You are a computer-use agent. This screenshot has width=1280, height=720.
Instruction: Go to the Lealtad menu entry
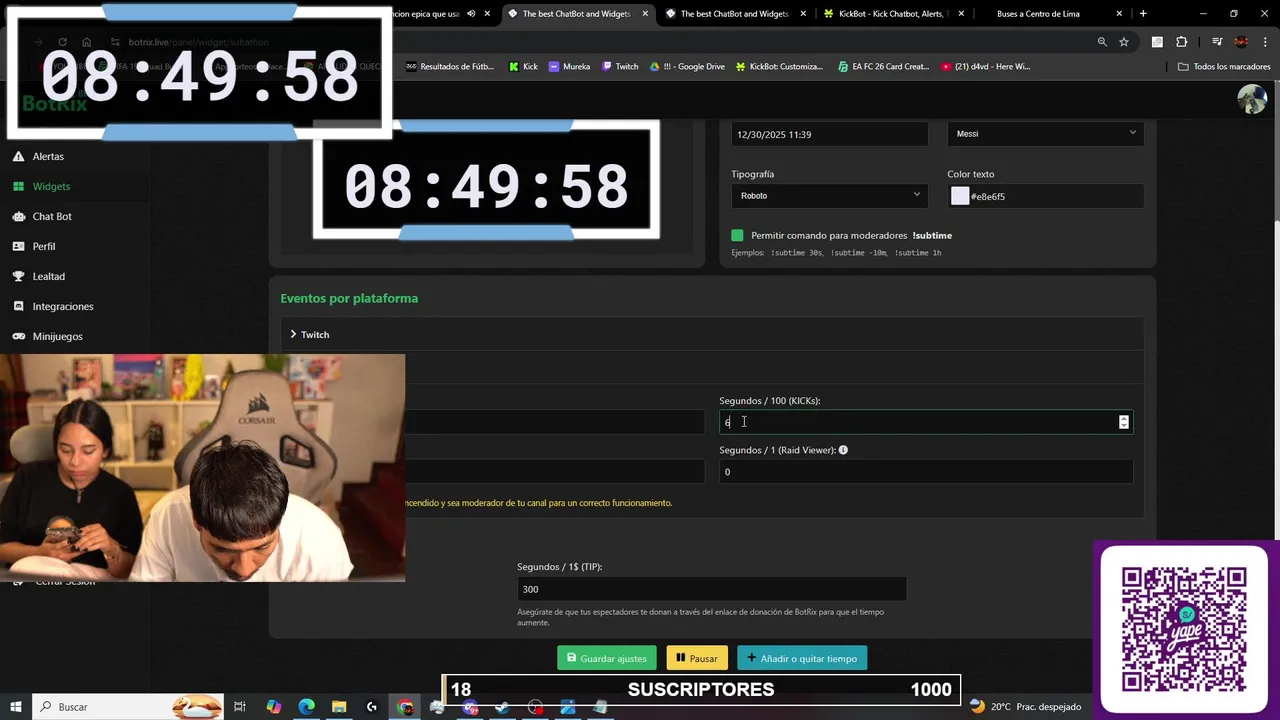48,276
